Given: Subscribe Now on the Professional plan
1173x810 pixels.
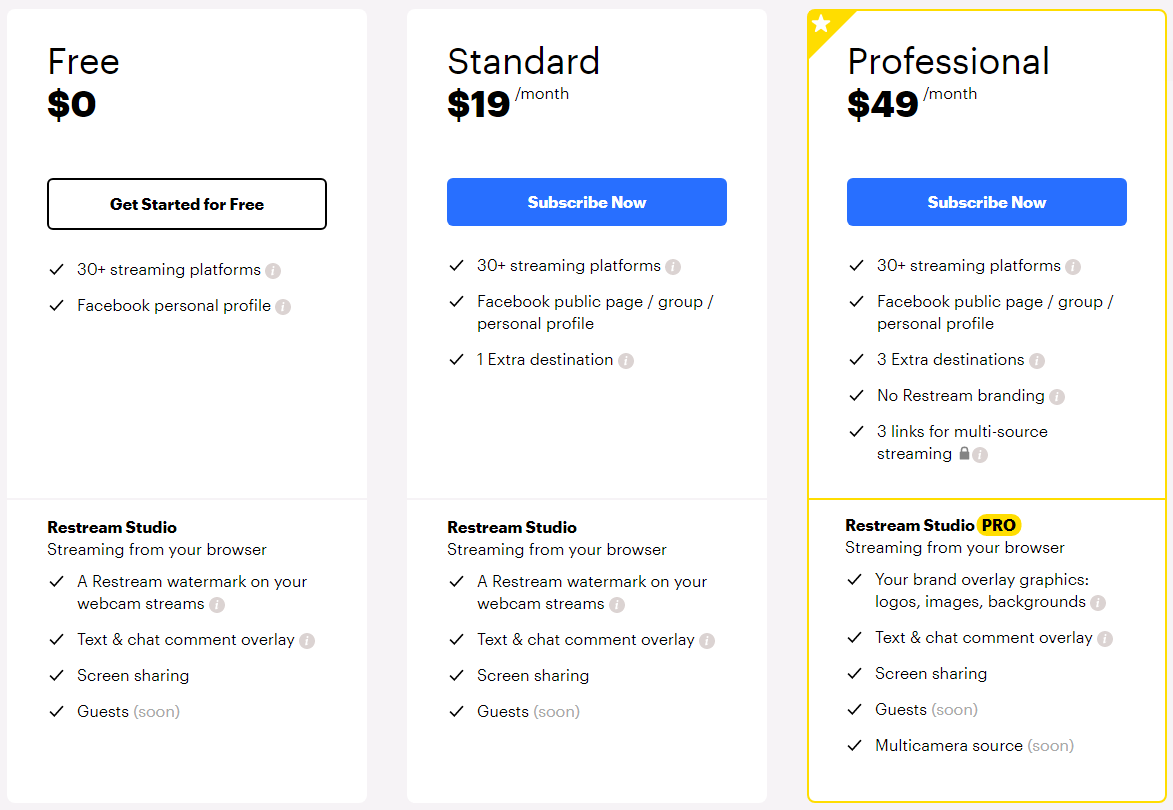Looking at the screenshot, I should click(x=986, y=202).
